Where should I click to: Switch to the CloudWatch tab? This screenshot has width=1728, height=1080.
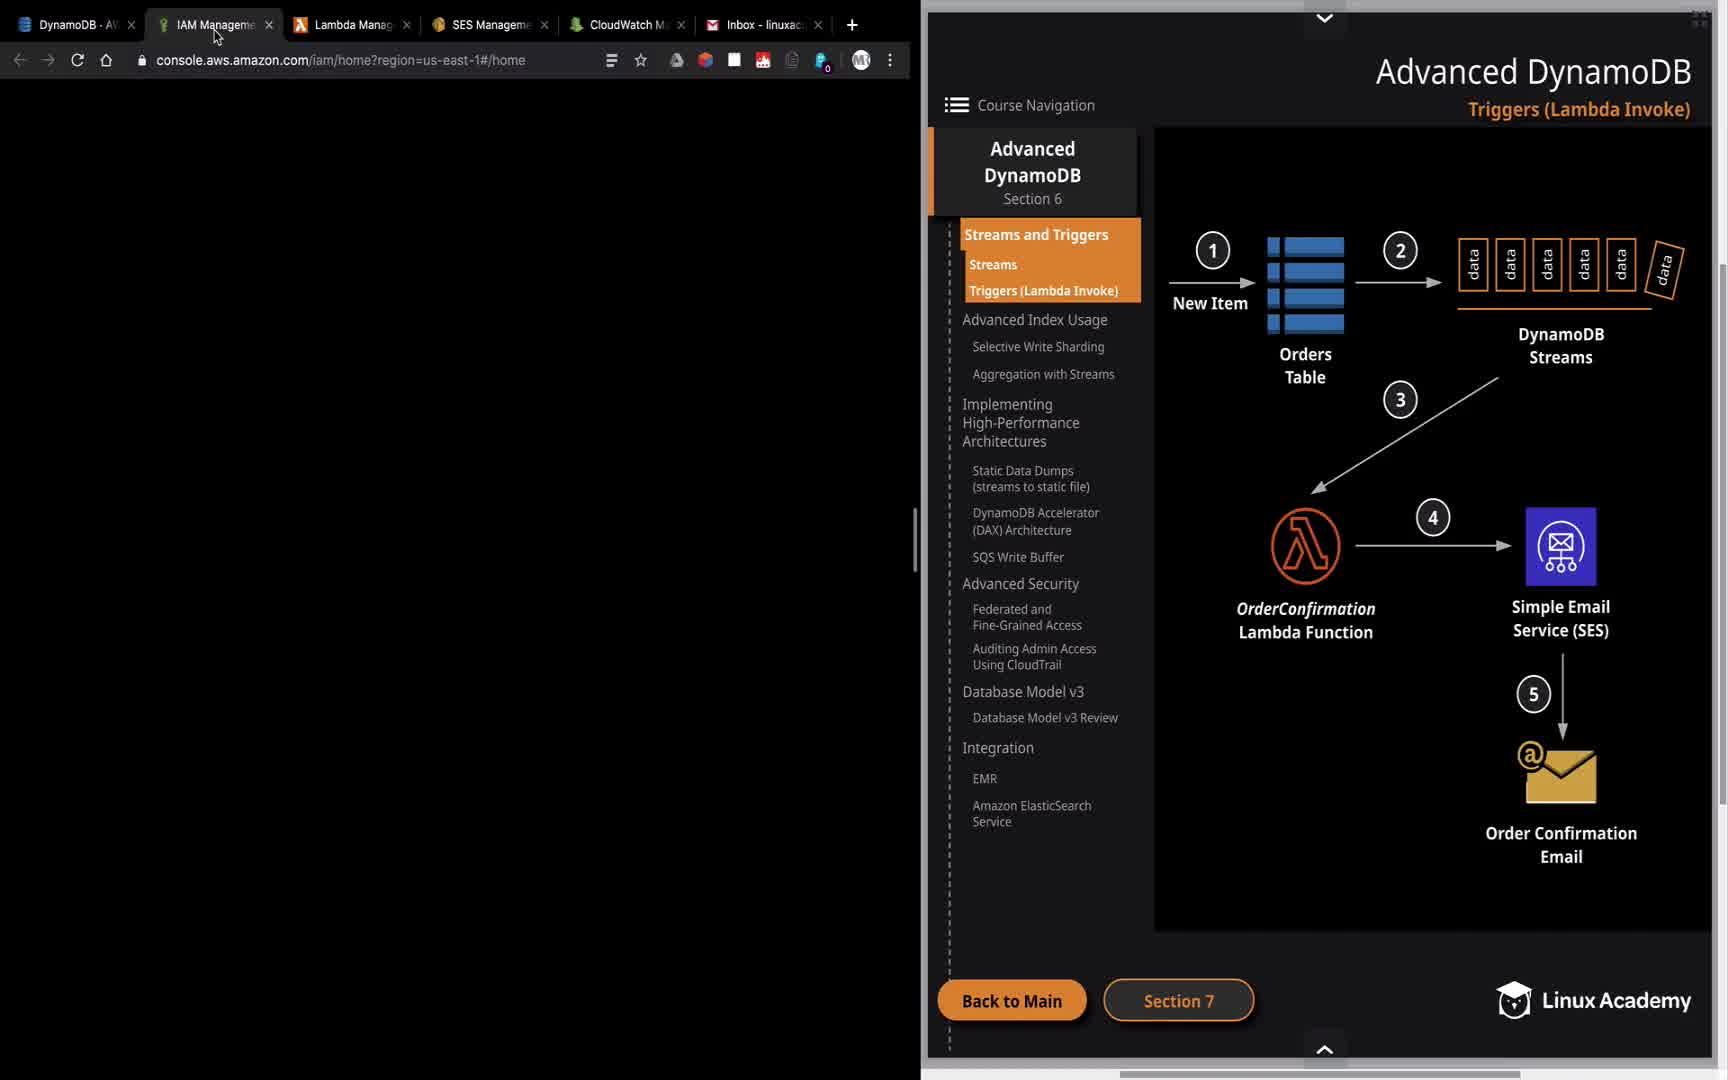[x=625, y=25]
